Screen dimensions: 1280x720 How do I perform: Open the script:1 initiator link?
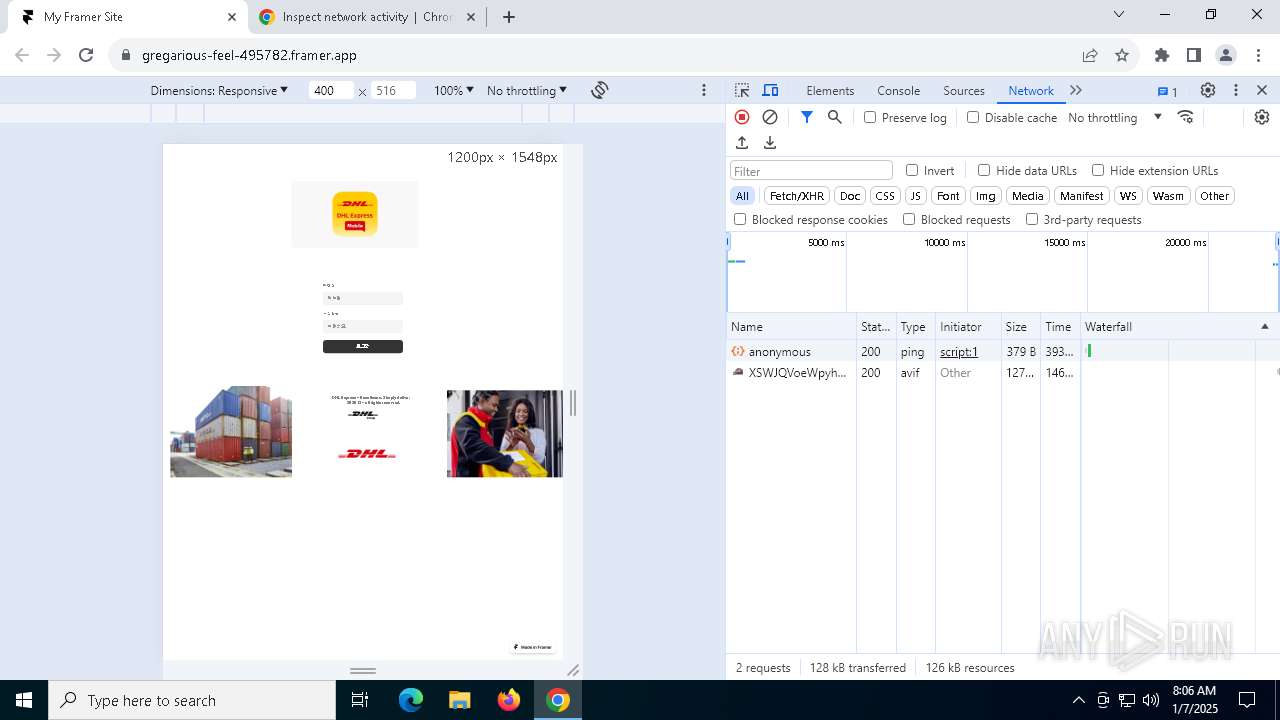coord(959,351)
